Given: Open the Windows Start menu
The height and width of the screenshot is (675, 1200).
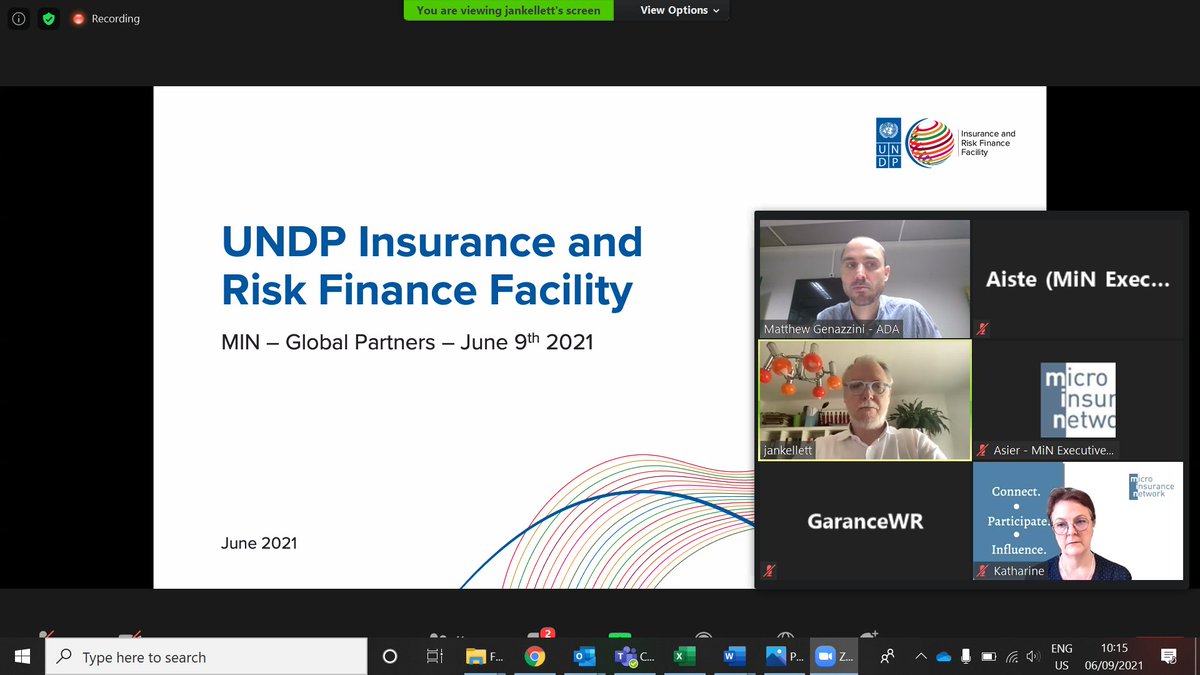Looking at the screenshot, I should [x=22, y=656].
